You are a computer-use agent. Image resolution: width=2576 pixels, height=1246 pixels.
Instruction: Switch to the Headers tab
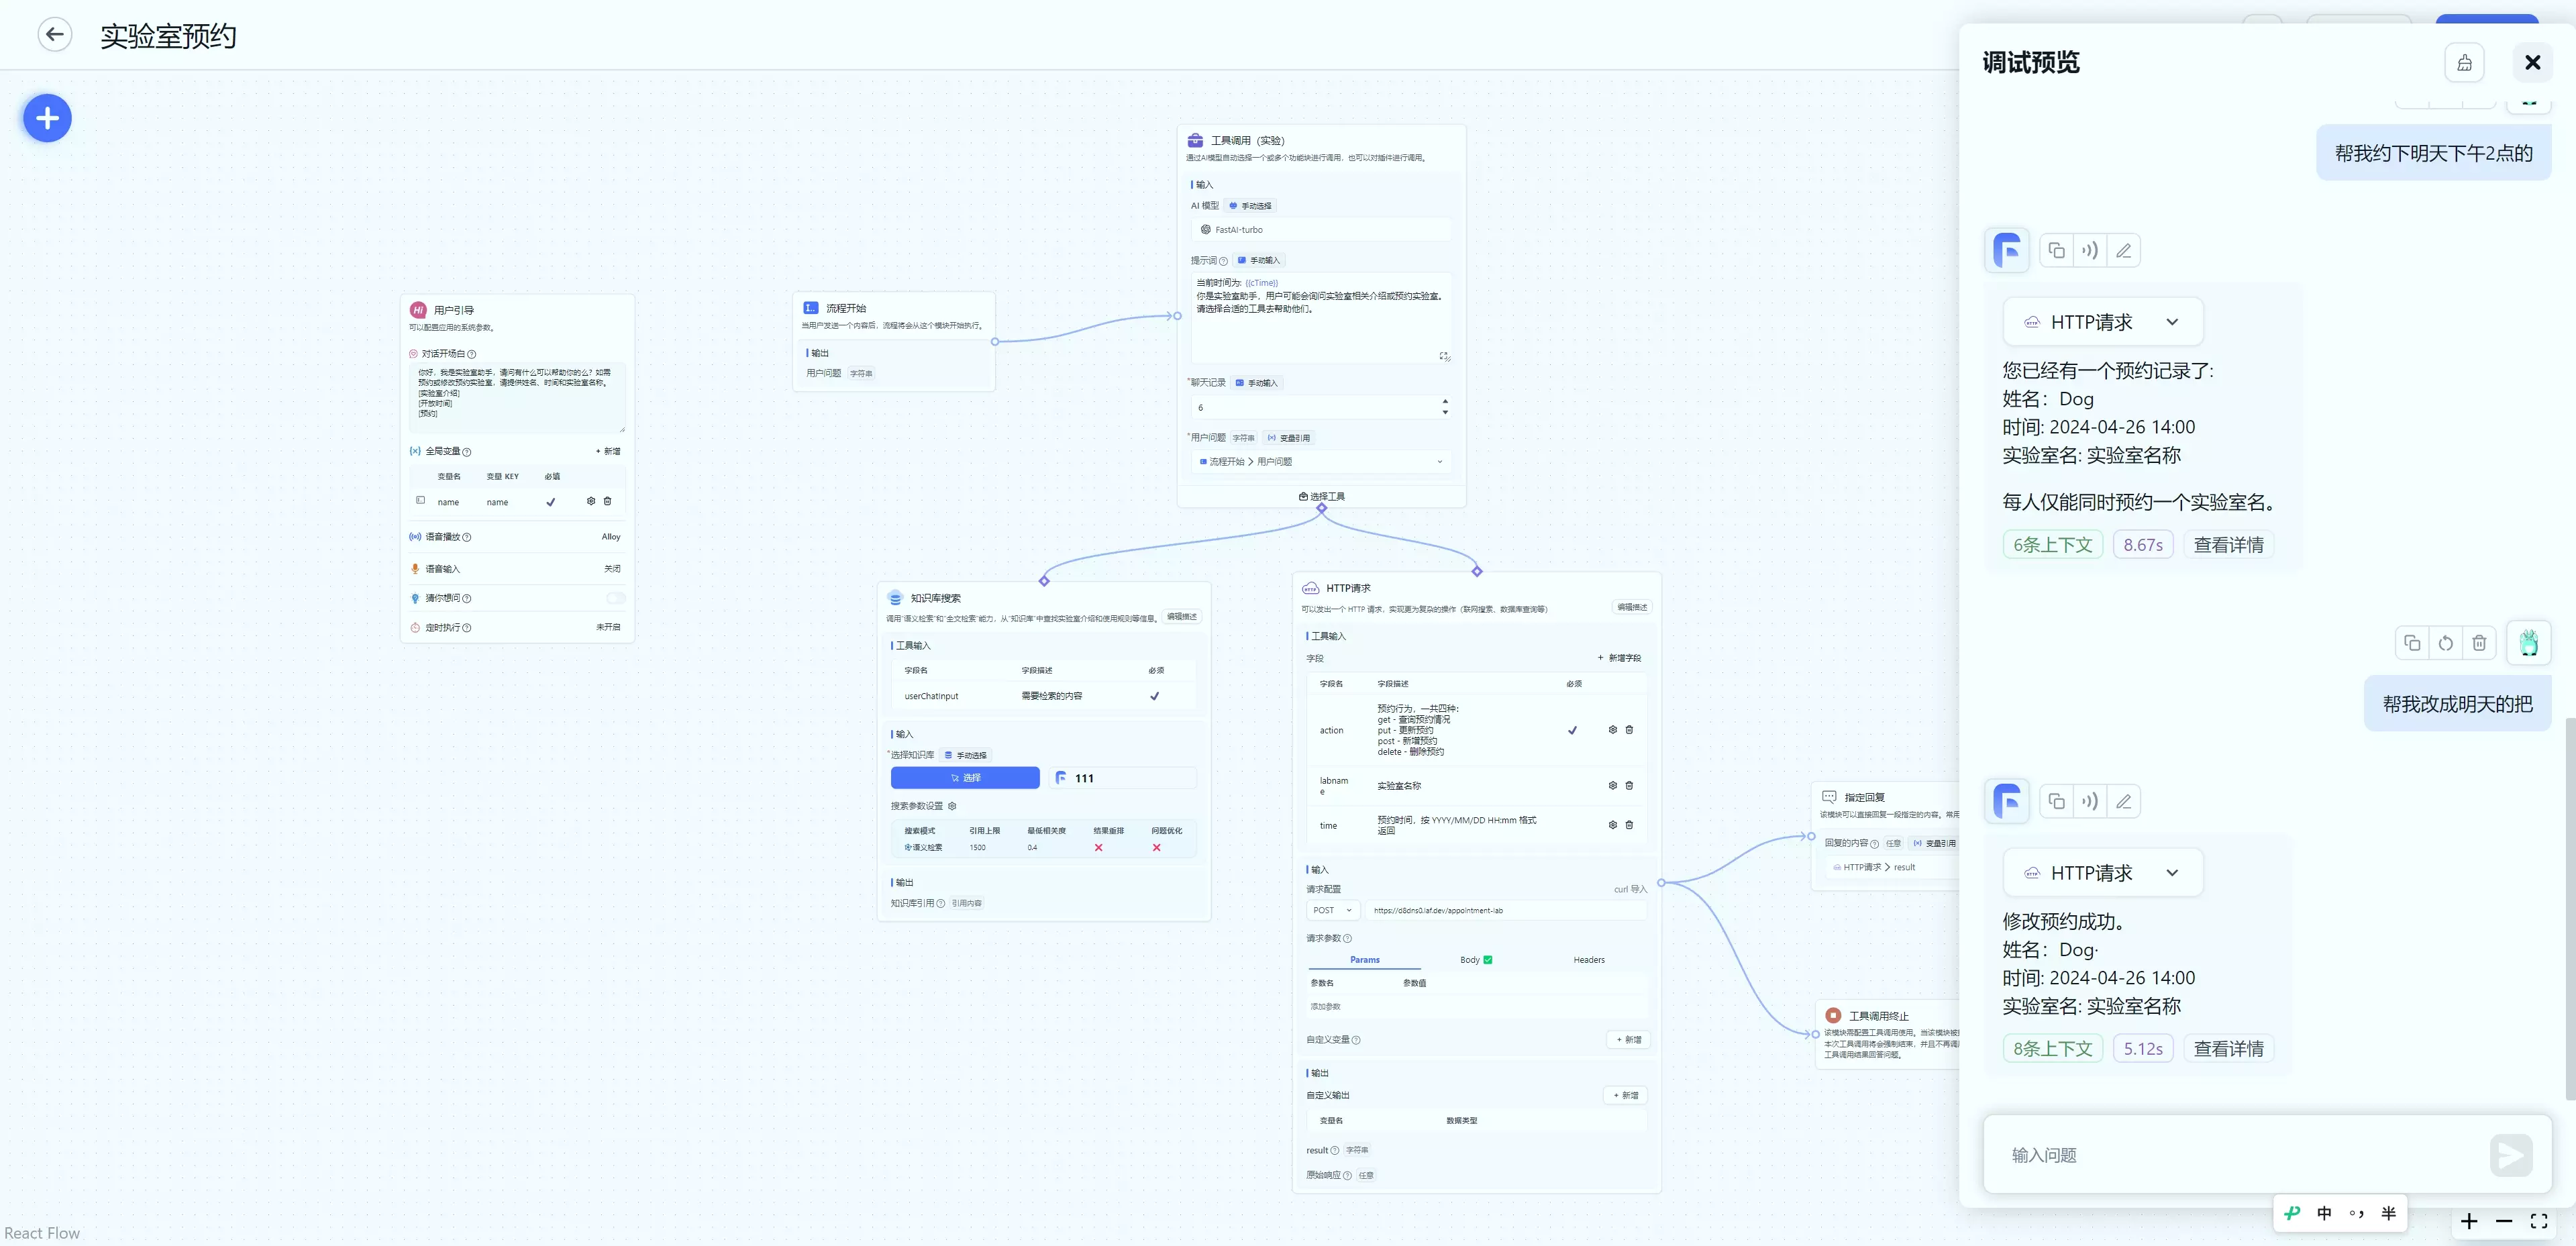click(x=1588, y=960)
